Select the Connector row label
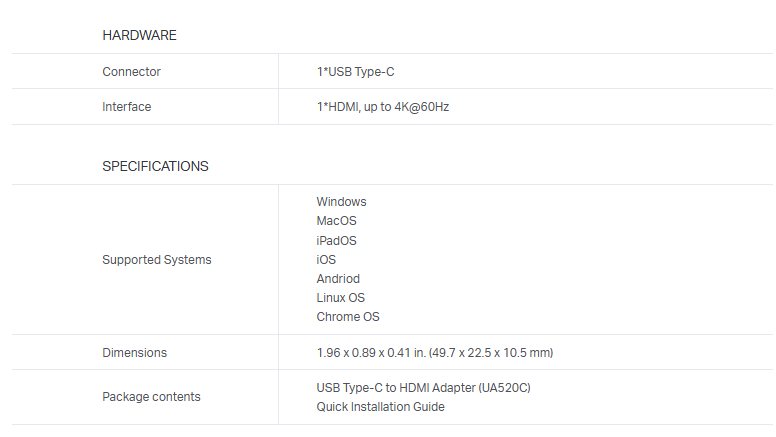 pyautogui.click(x=131, y=72)
